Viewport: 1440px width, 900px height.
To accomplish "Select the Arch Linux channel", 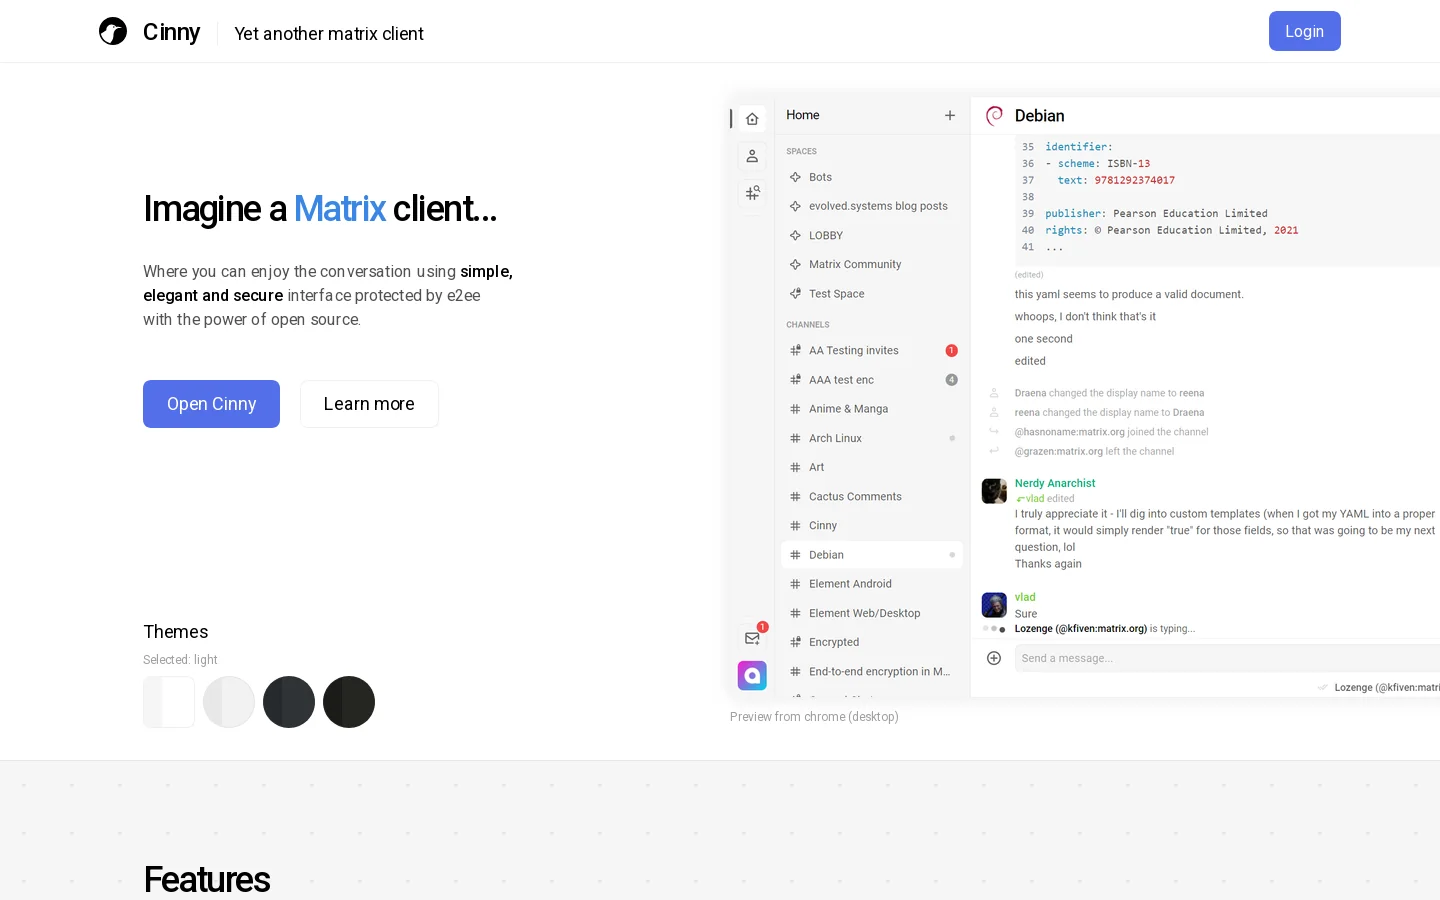I will [x=871, y=438].
